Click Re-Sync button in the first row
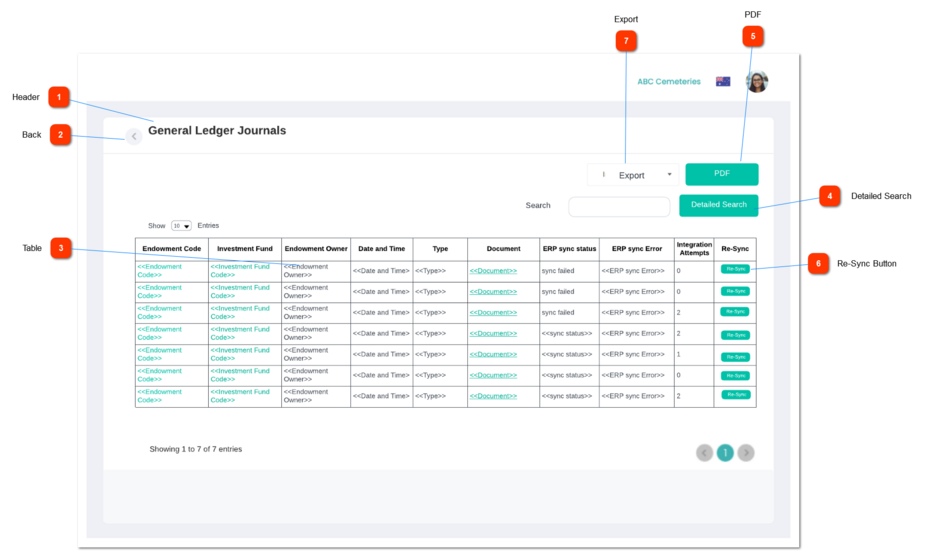The height and width of the screenshot is (552, 926). 735,269
